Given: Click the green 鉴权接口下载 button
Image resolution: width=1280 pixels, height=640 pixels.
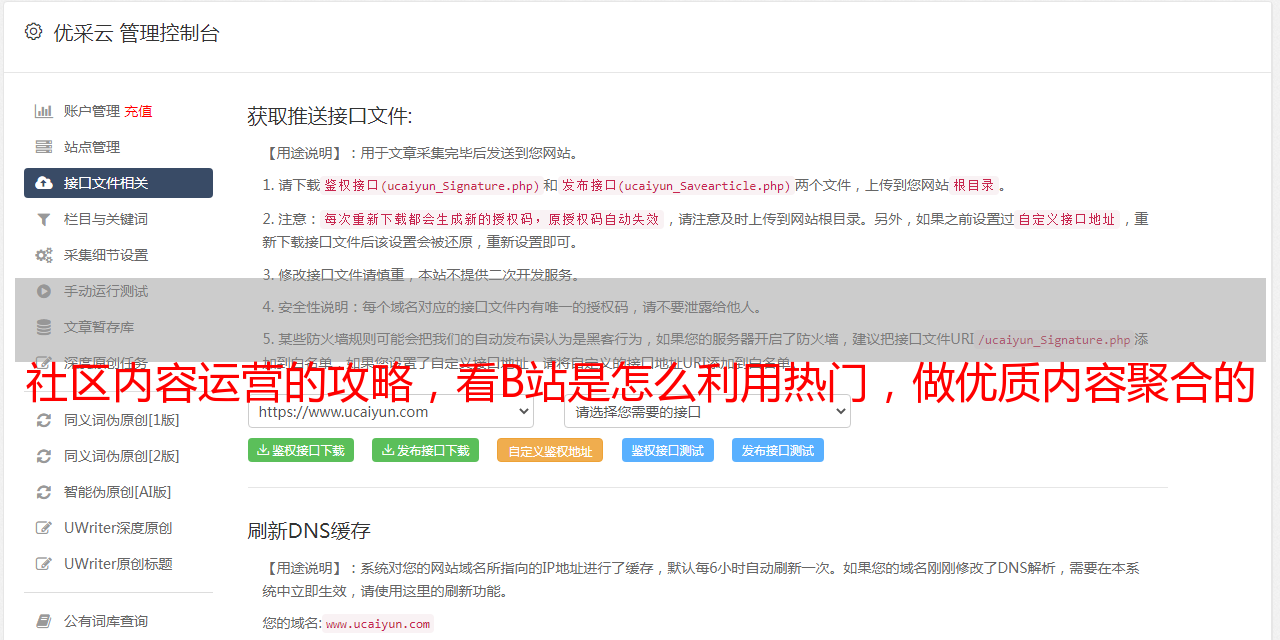Looking at the screenshot, I should click(x=301, y=450).
